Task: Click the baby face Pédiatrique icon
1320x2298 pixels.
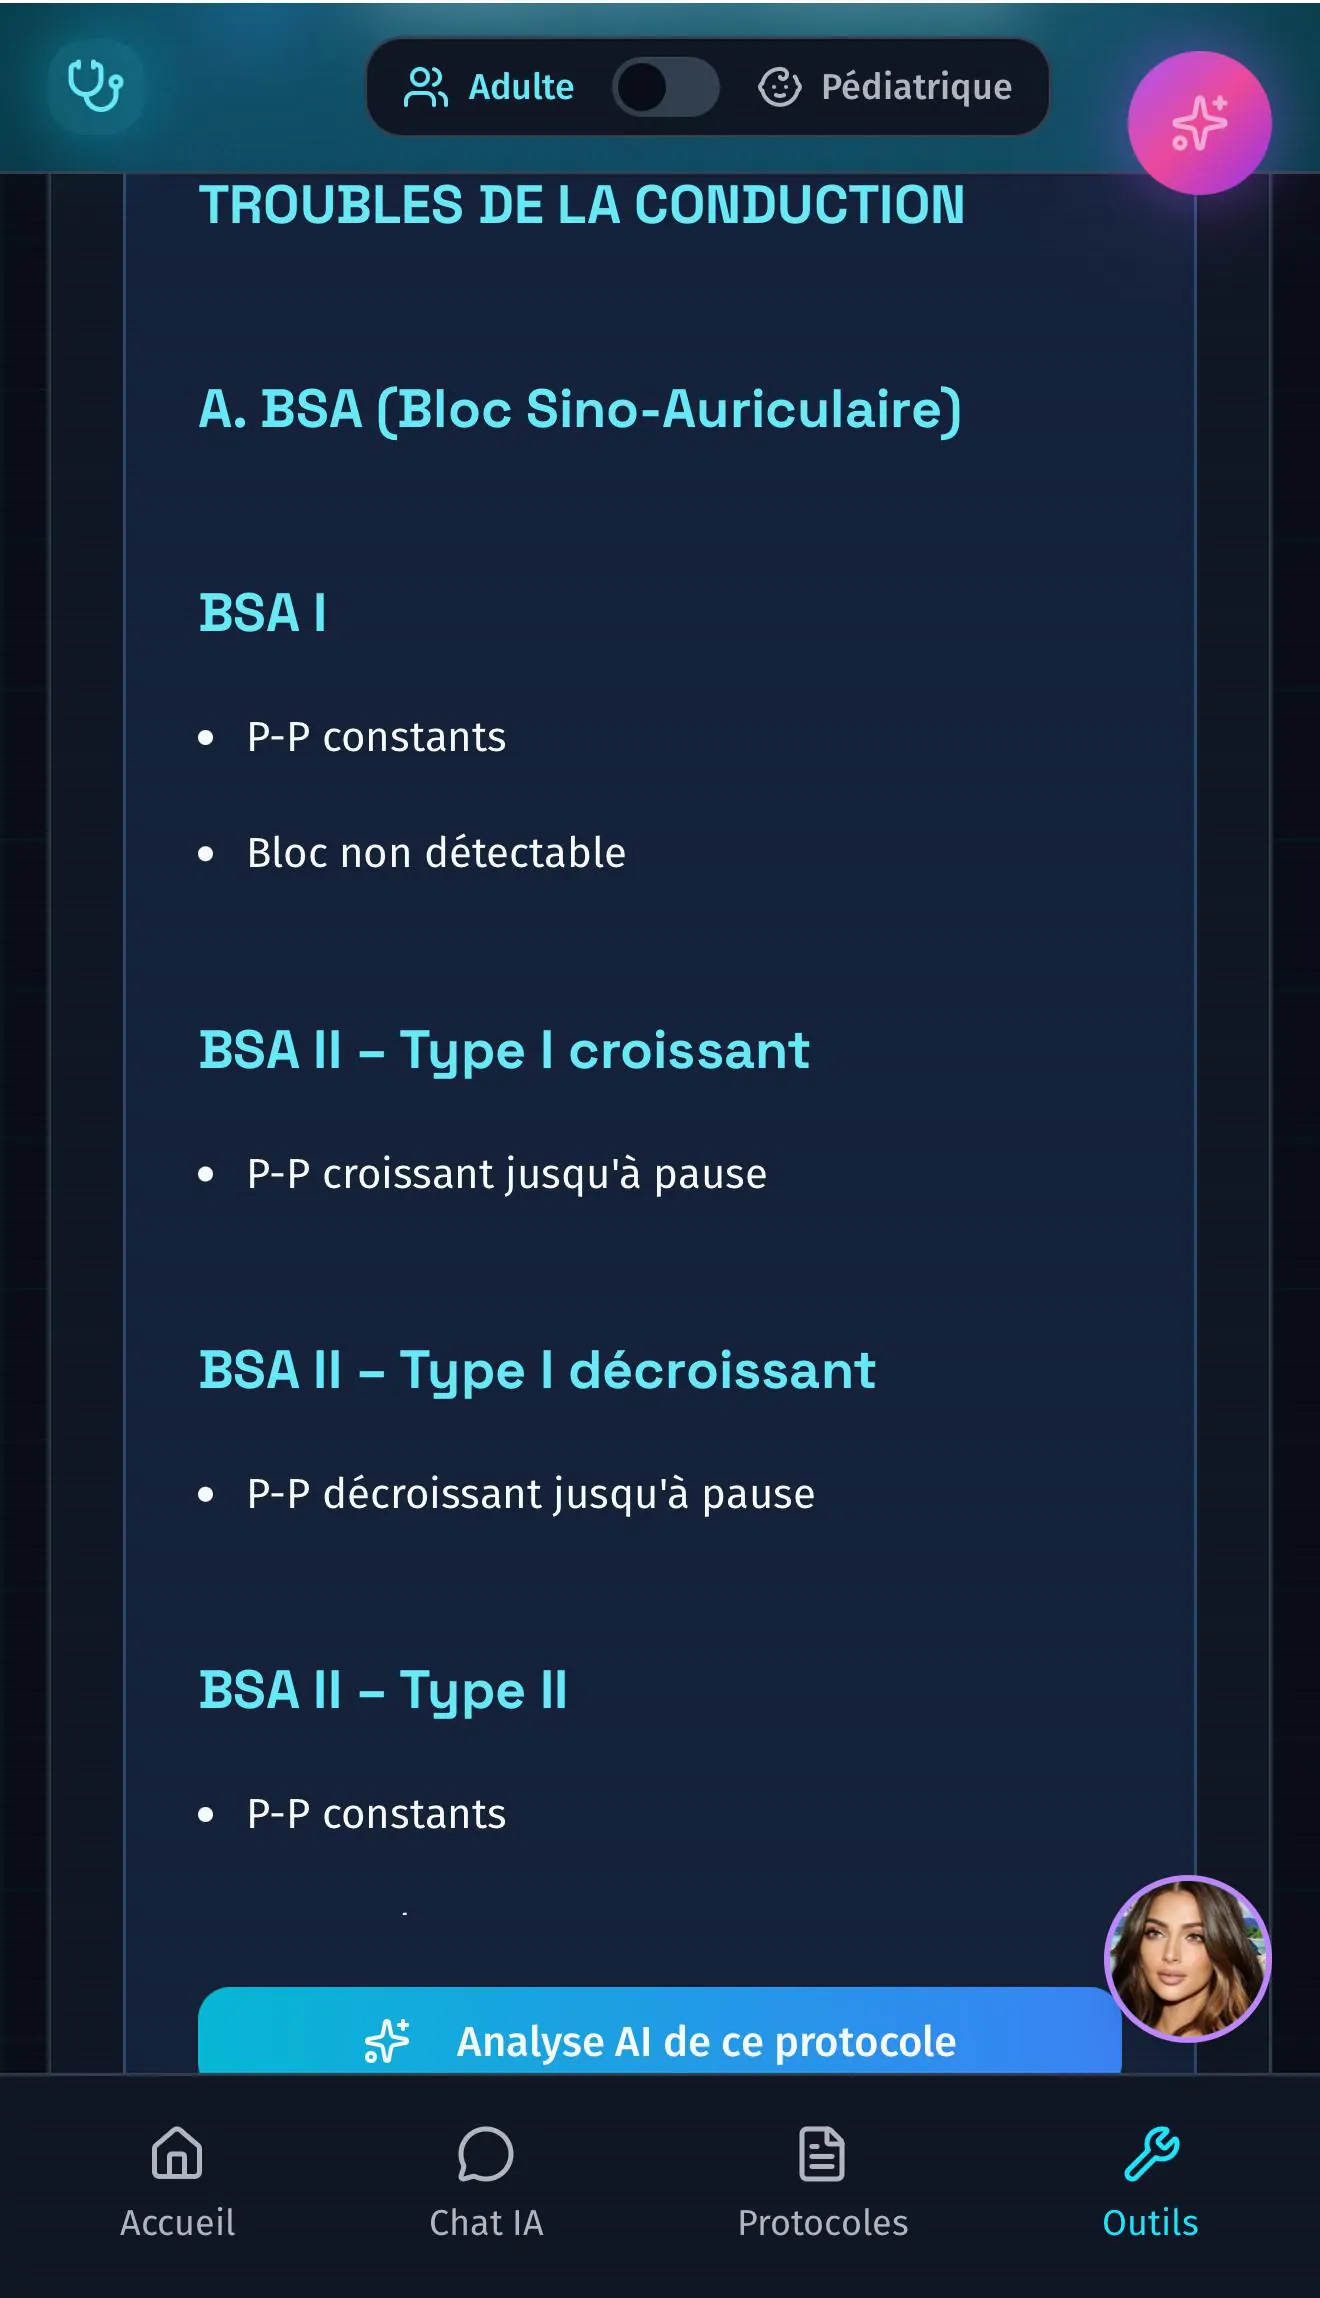Action: click(779, 87)
